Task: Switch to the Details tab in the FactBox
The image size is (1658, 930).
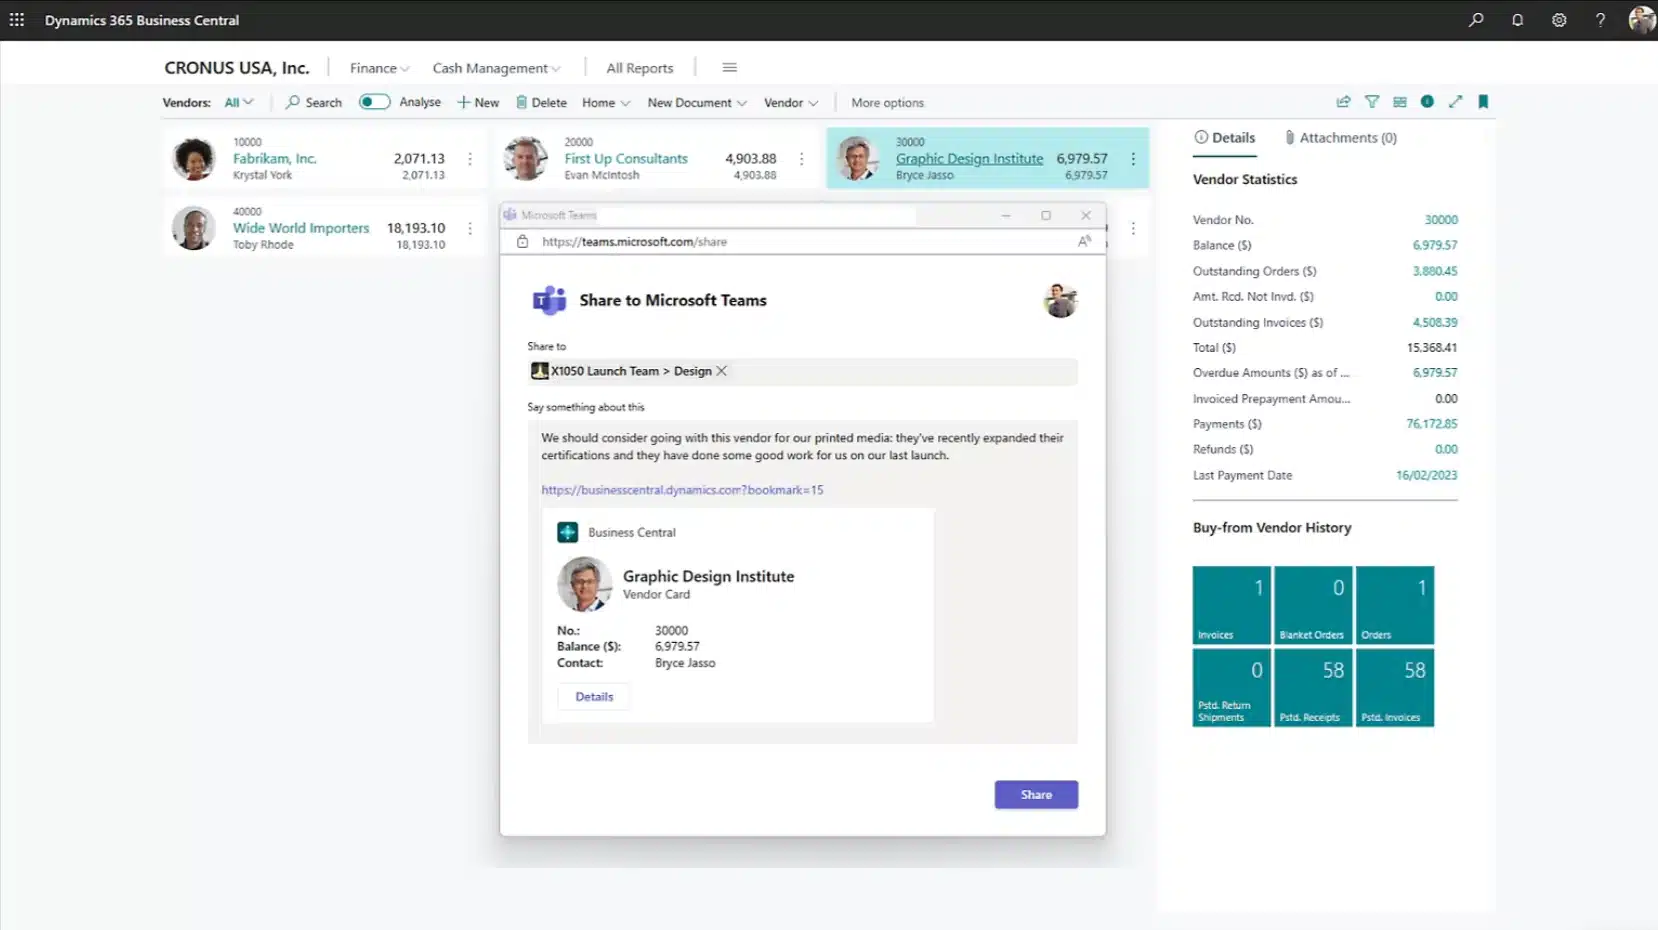Action: [x=1225, y=138]
